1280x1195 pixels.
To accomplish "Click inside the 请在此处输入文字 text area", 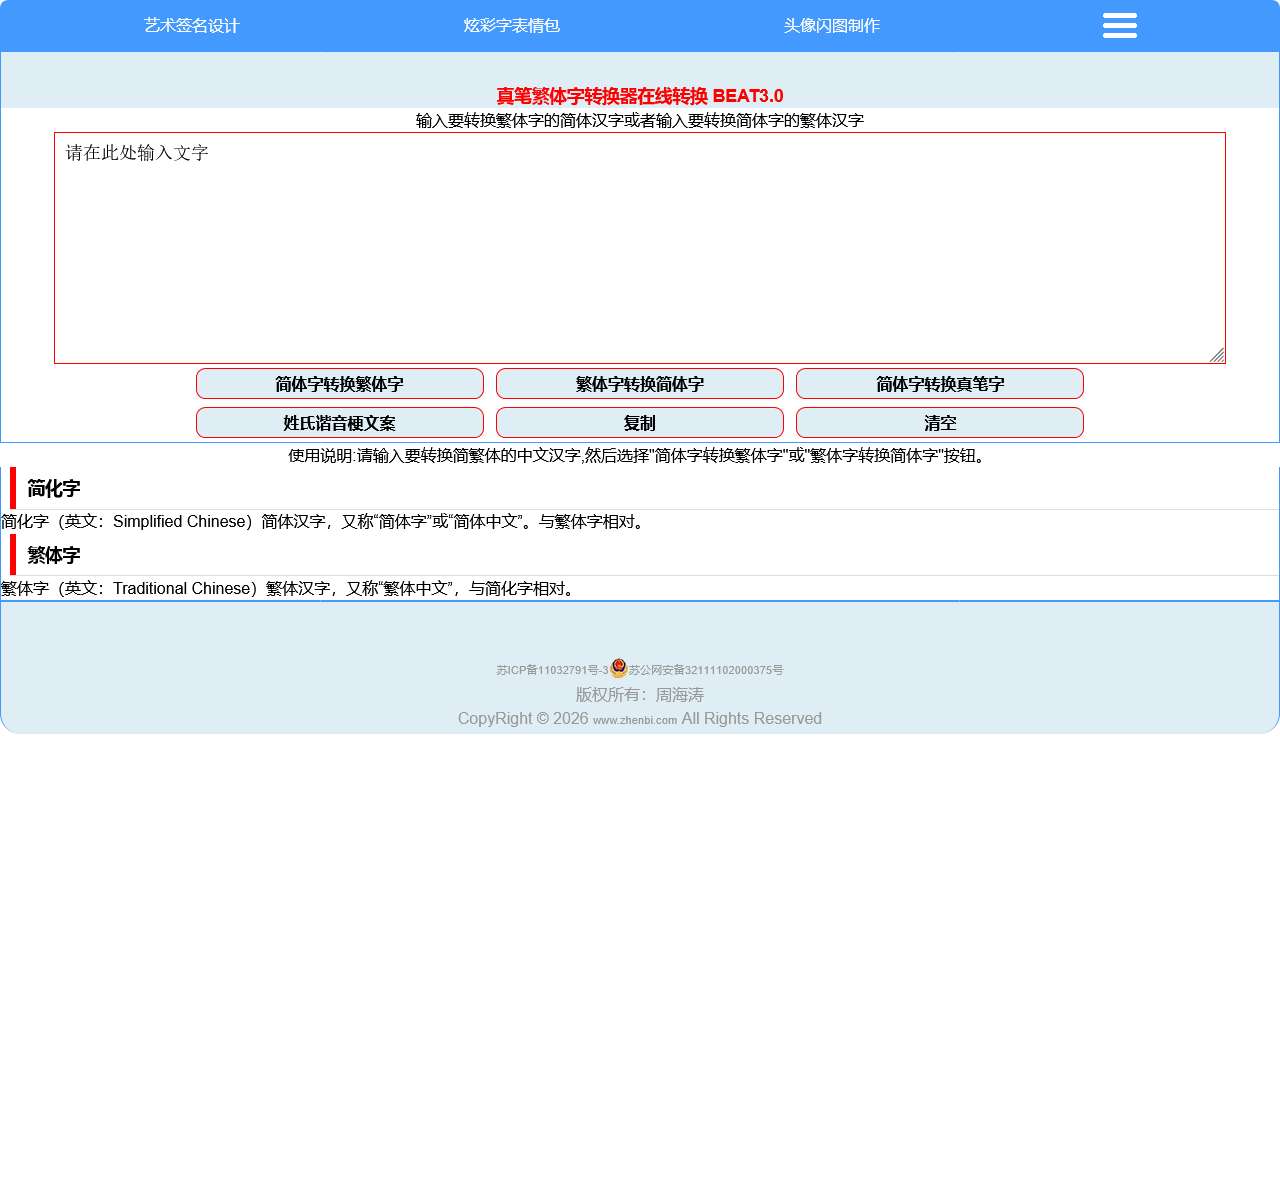I will tap(640, 248).
